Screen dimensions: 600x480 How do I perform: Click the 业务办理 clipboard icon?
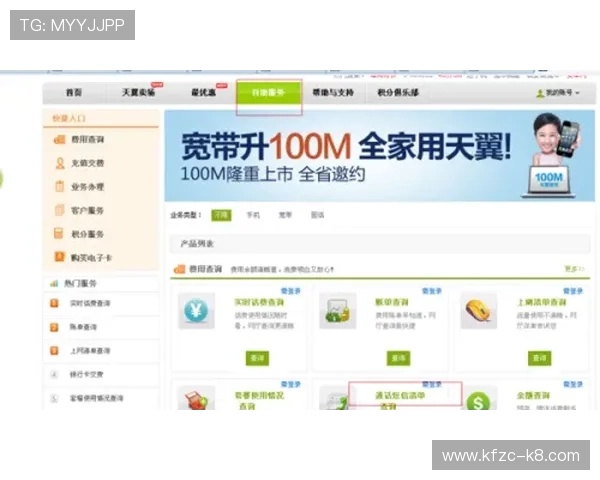pyautogui.click(x=60, y=187)
